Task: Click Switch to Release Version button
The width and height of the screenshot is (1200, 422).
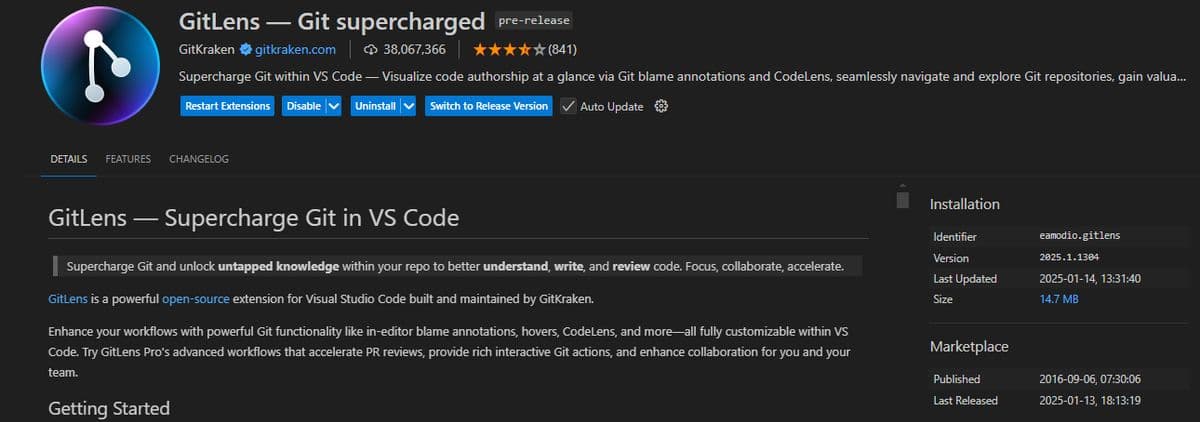Action: 489,106
